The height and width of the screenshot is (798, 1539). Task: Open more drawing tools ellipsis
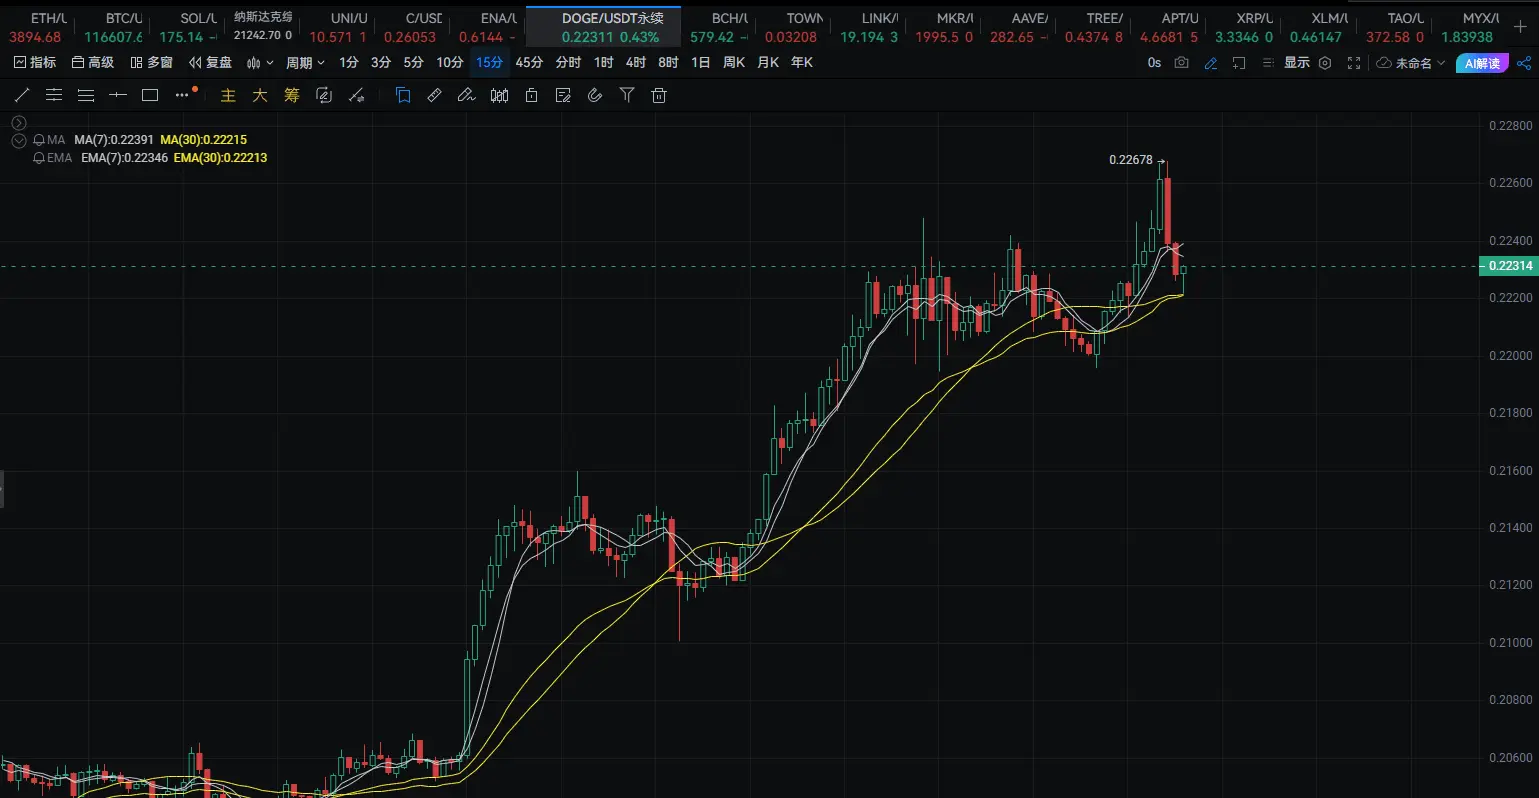pos(182,95)
